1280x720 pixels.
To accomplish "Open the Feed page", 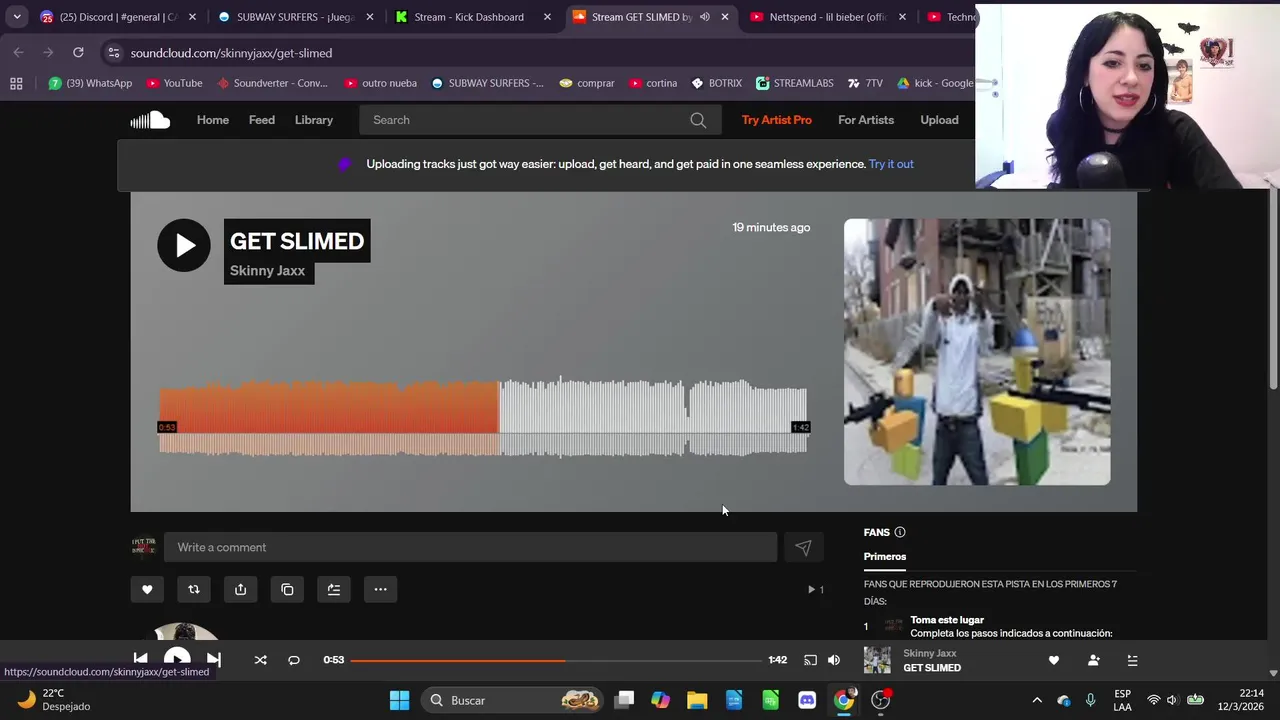I will coord(262,120).
